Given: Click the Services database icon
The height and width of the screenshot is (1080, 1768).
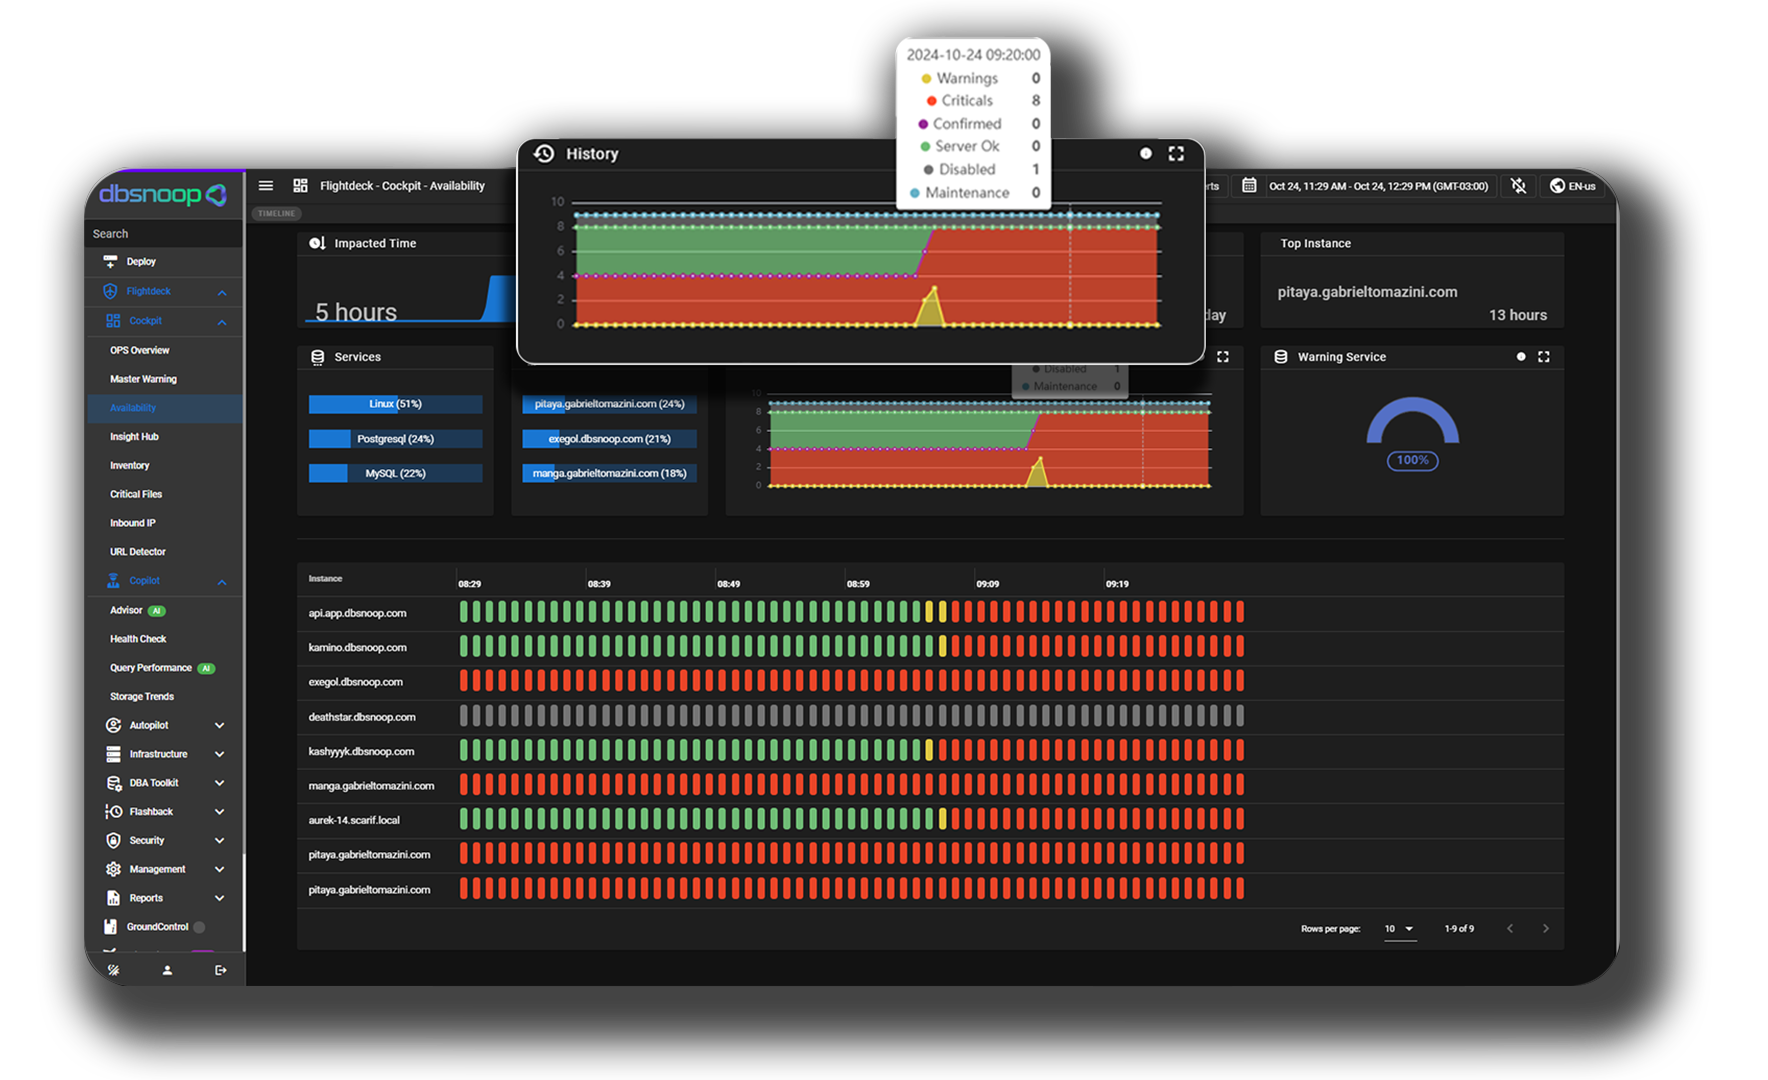Looking at the screenshot, I should [318, 357].
